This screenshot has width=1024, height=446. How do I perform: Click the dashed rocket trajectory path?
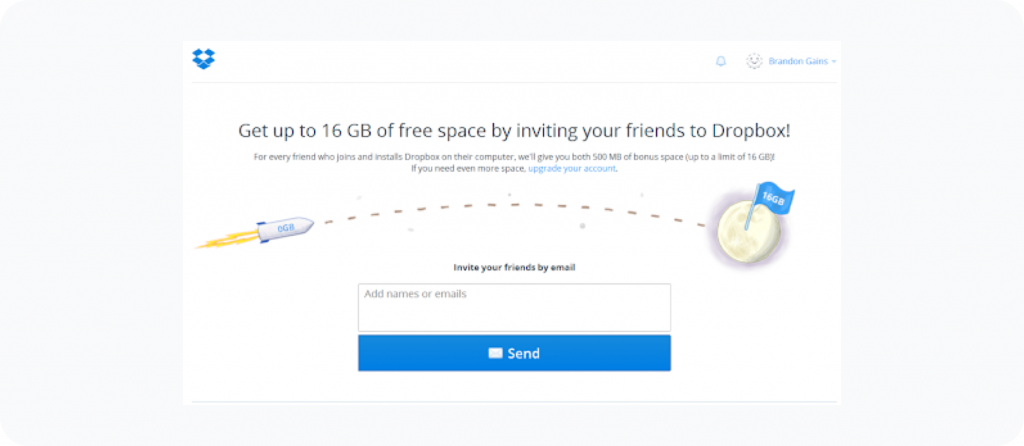point(500,205)
